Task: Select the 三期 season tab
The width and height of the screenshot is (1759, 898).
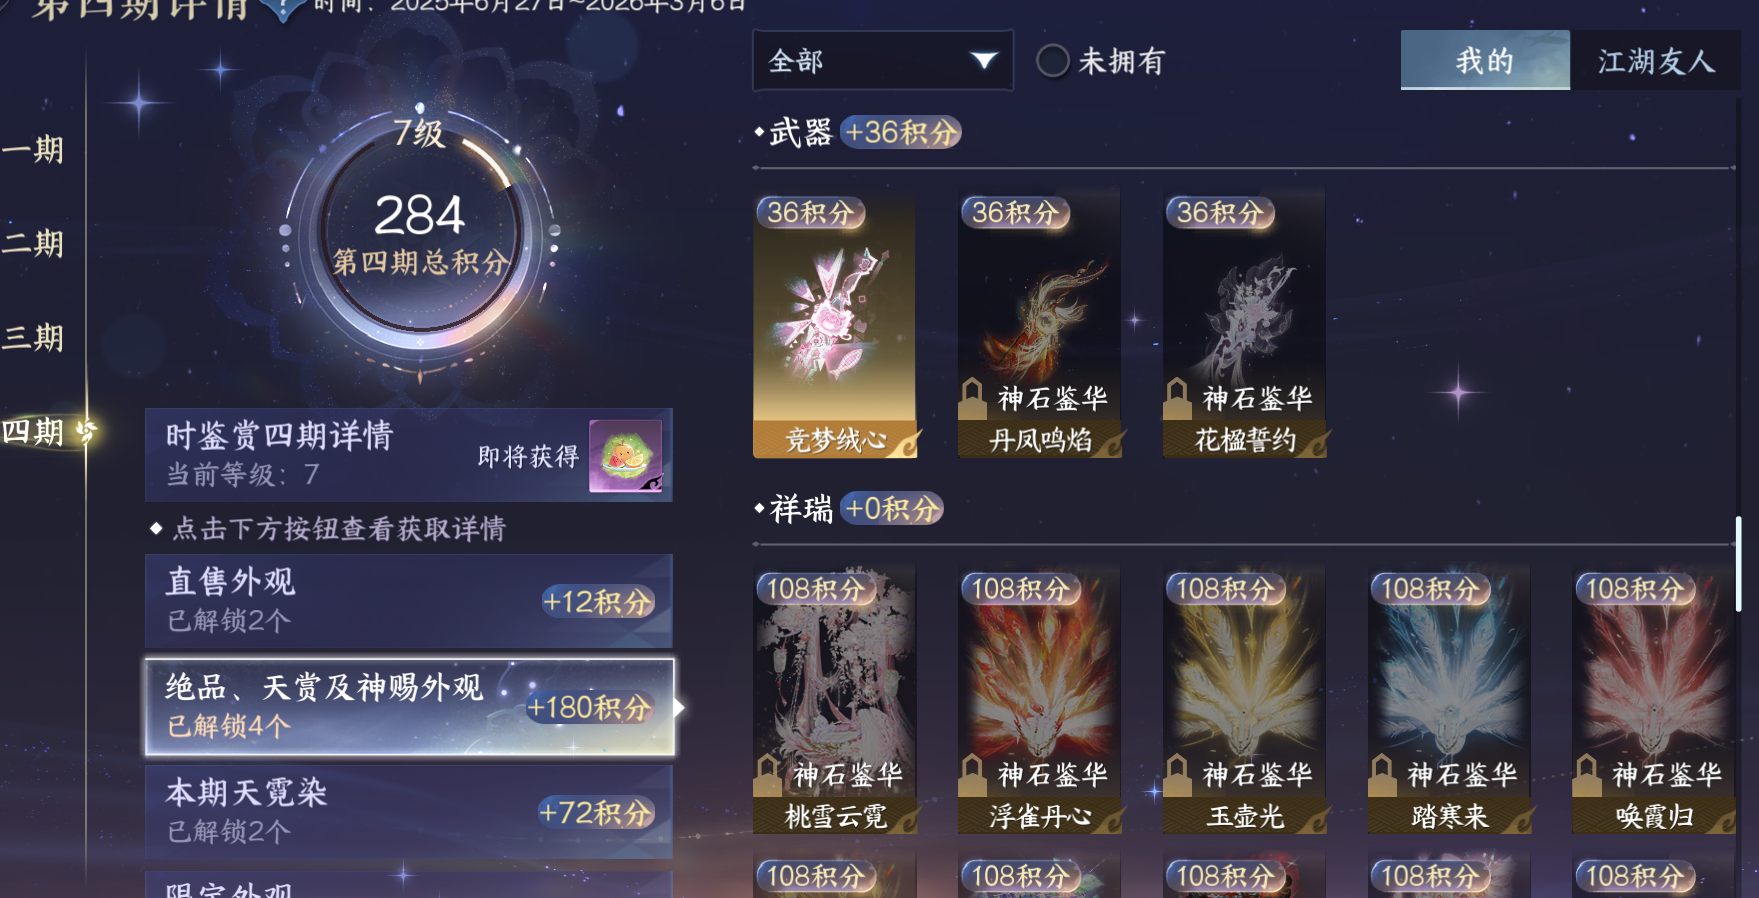Action: 34,337
